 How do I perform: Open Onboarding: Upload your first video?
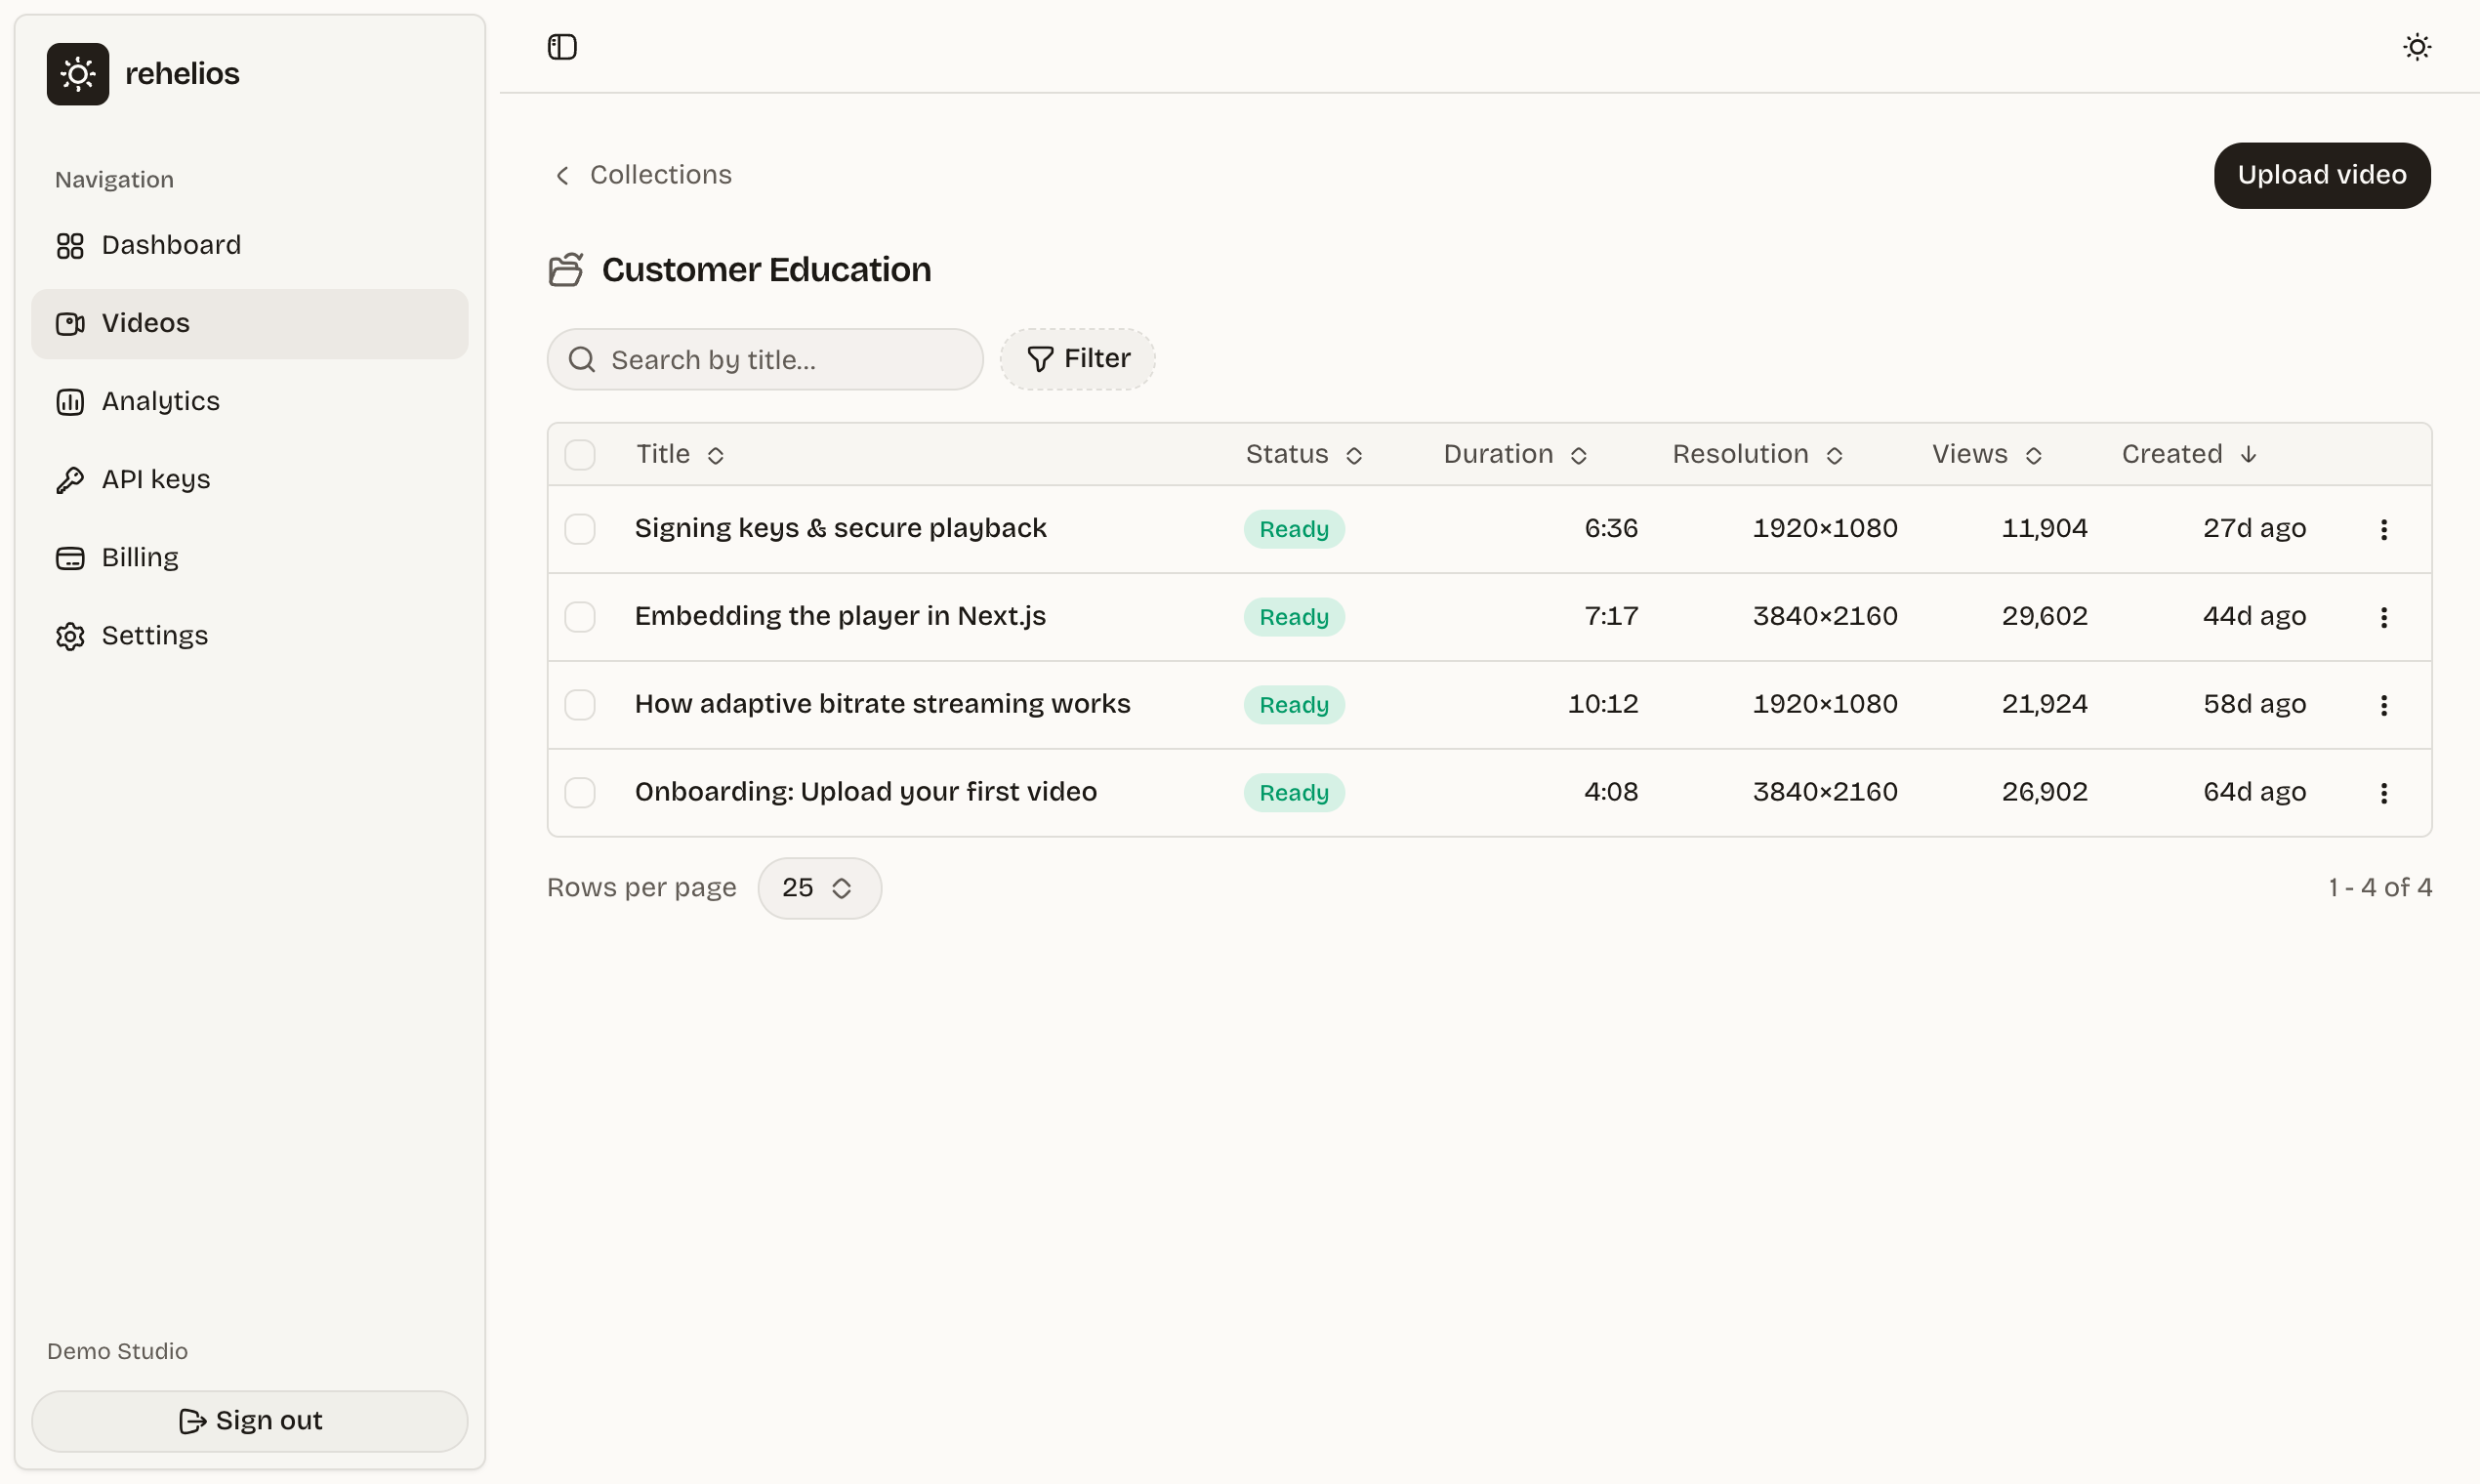[x=865, y=793]
